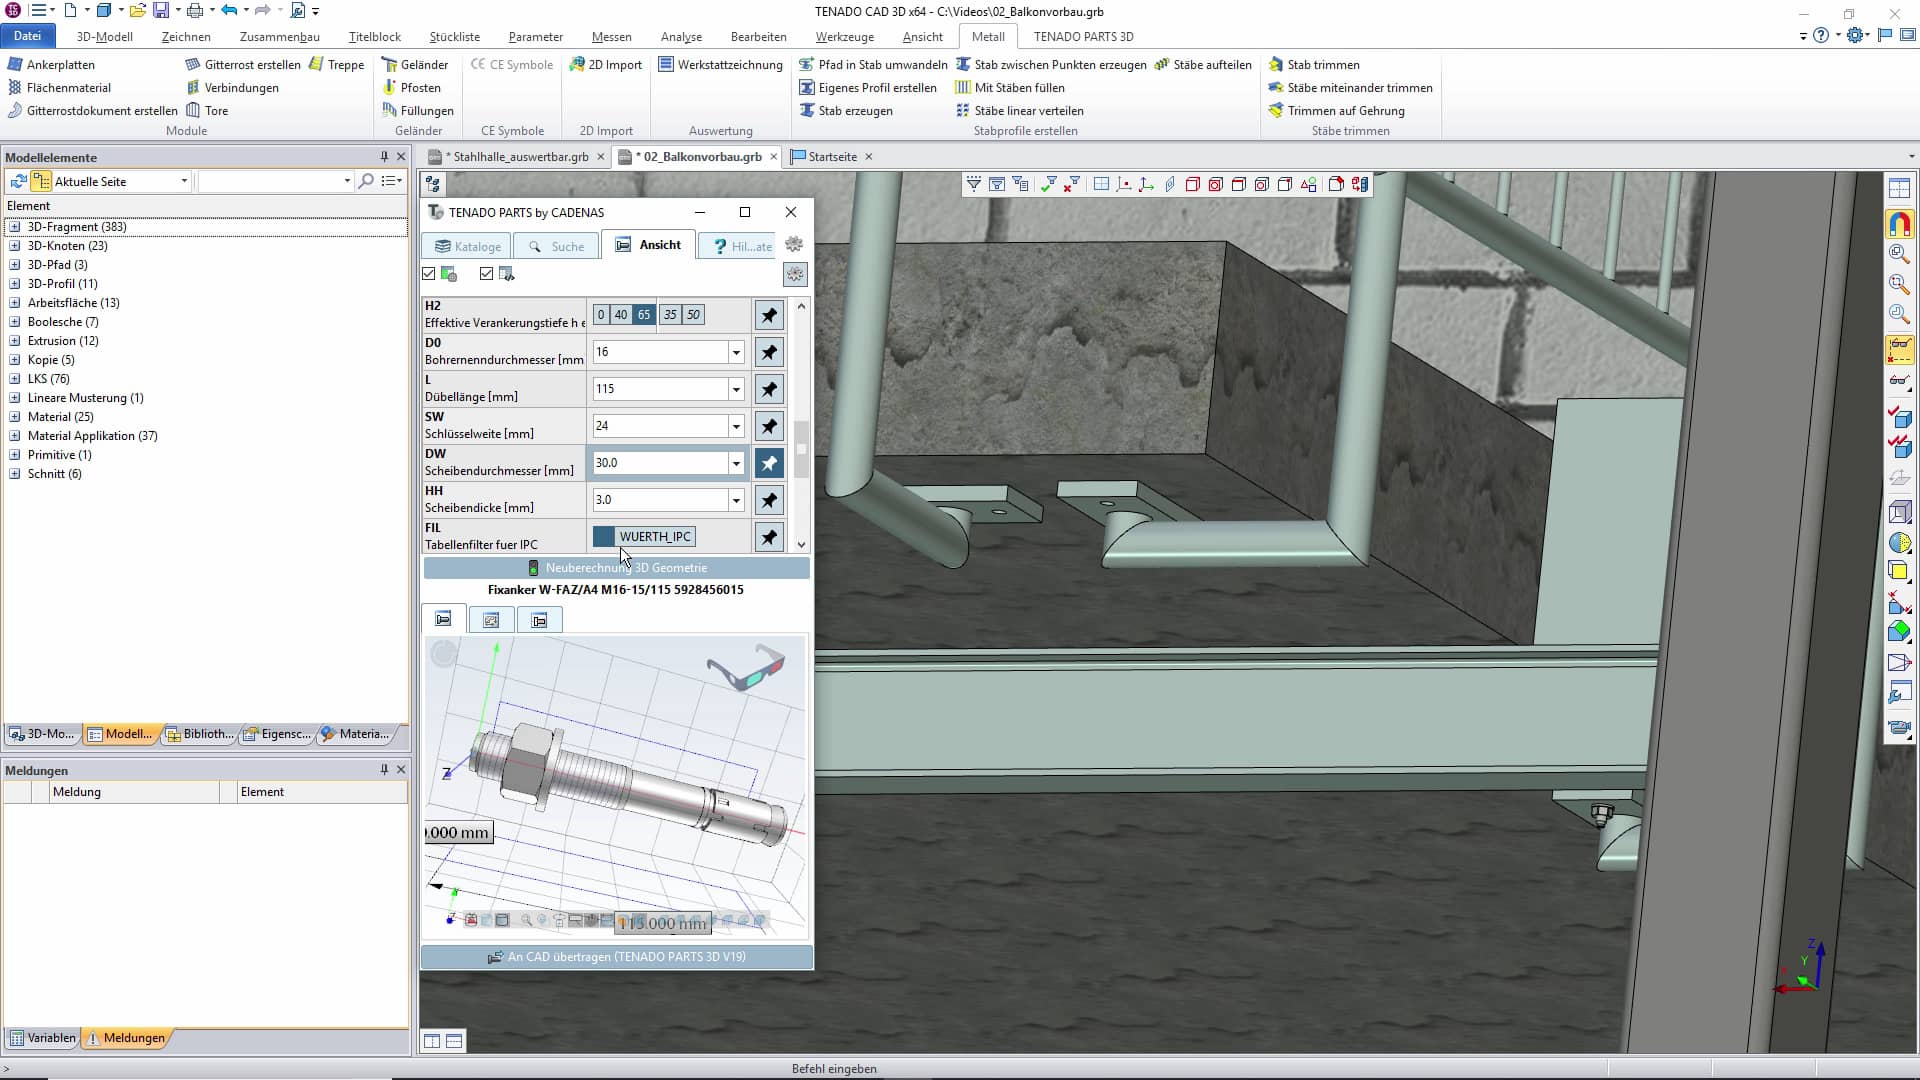The height and width of the screenshot is (1080, 1920).
Task: Open the Geländer tool
Action: point(415,64)
